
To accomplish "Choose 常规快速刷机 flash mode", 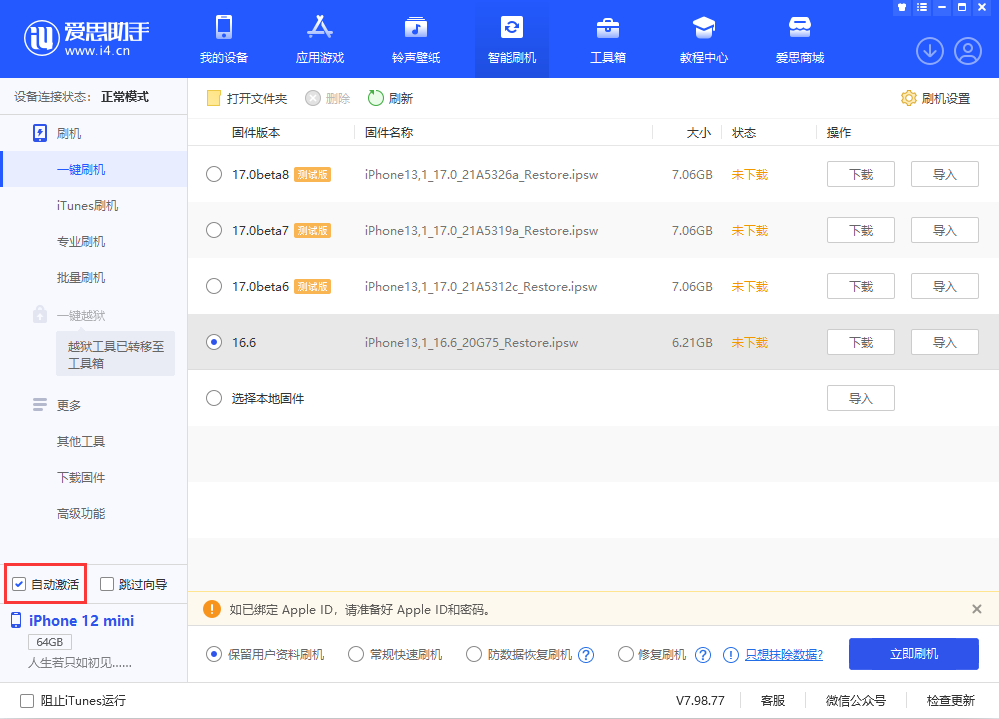I will [356, 654].
